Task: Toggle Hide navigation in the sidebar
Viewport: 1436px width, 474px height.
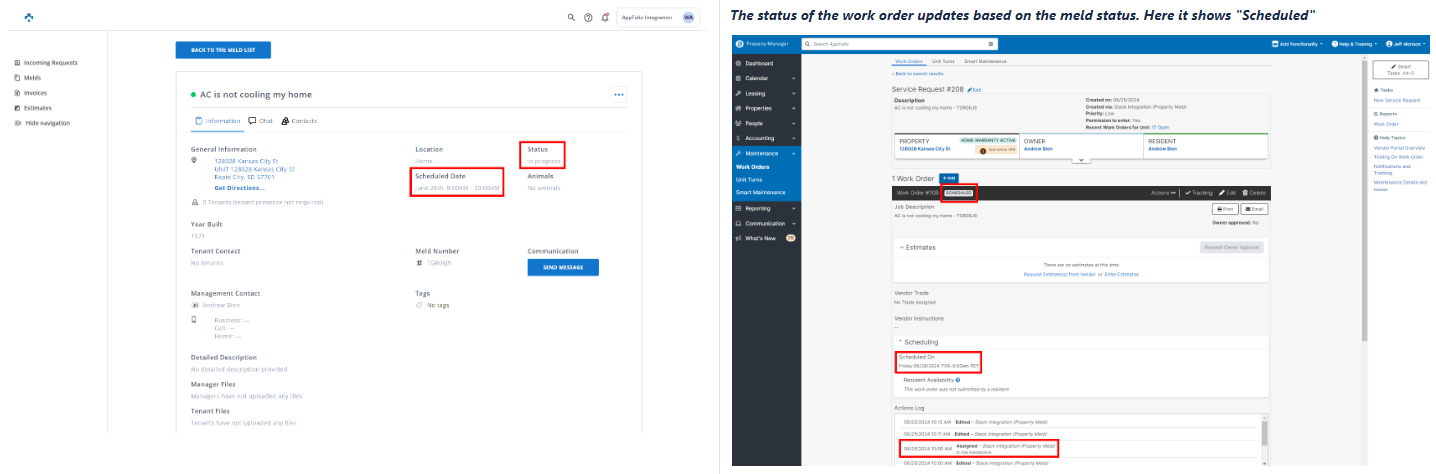Action: [47, 123]
